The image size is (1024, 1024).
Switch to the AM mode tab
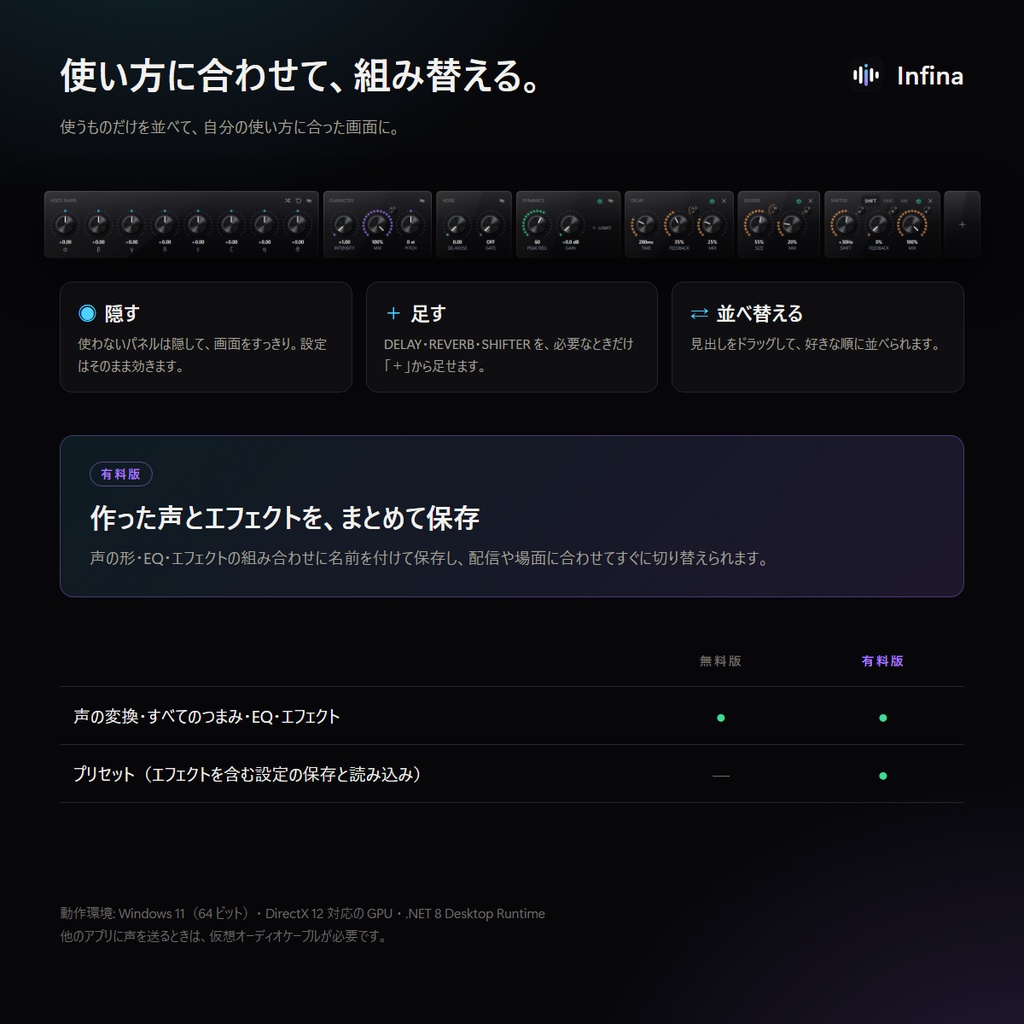click(904, 200)
